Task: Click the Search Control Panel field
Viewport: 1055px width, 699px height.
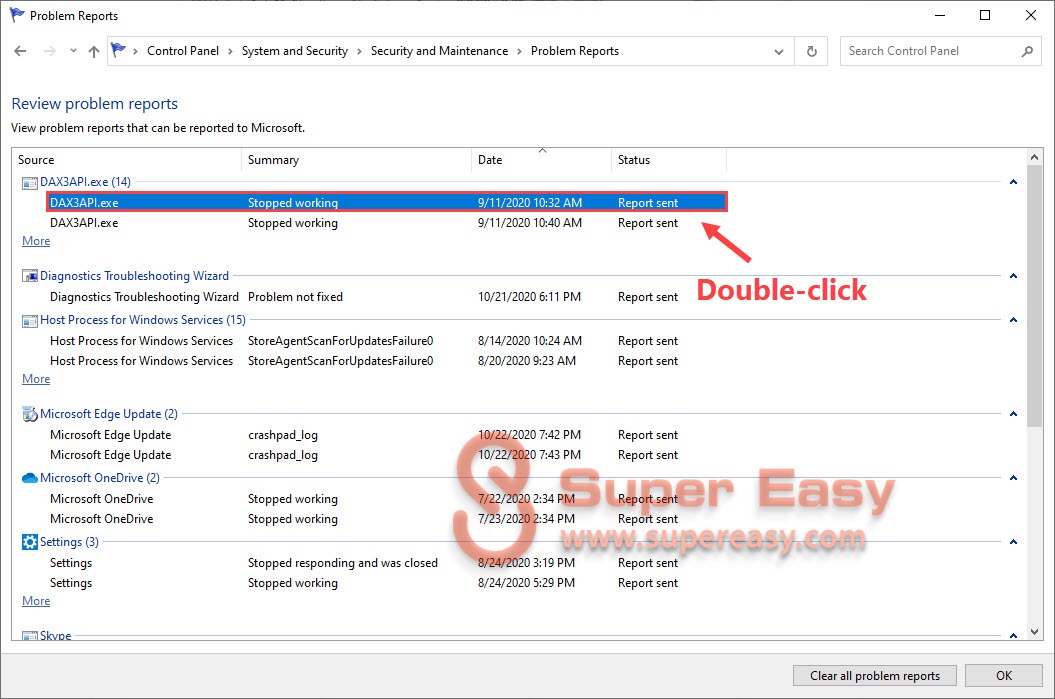Action: pos(941,51)
